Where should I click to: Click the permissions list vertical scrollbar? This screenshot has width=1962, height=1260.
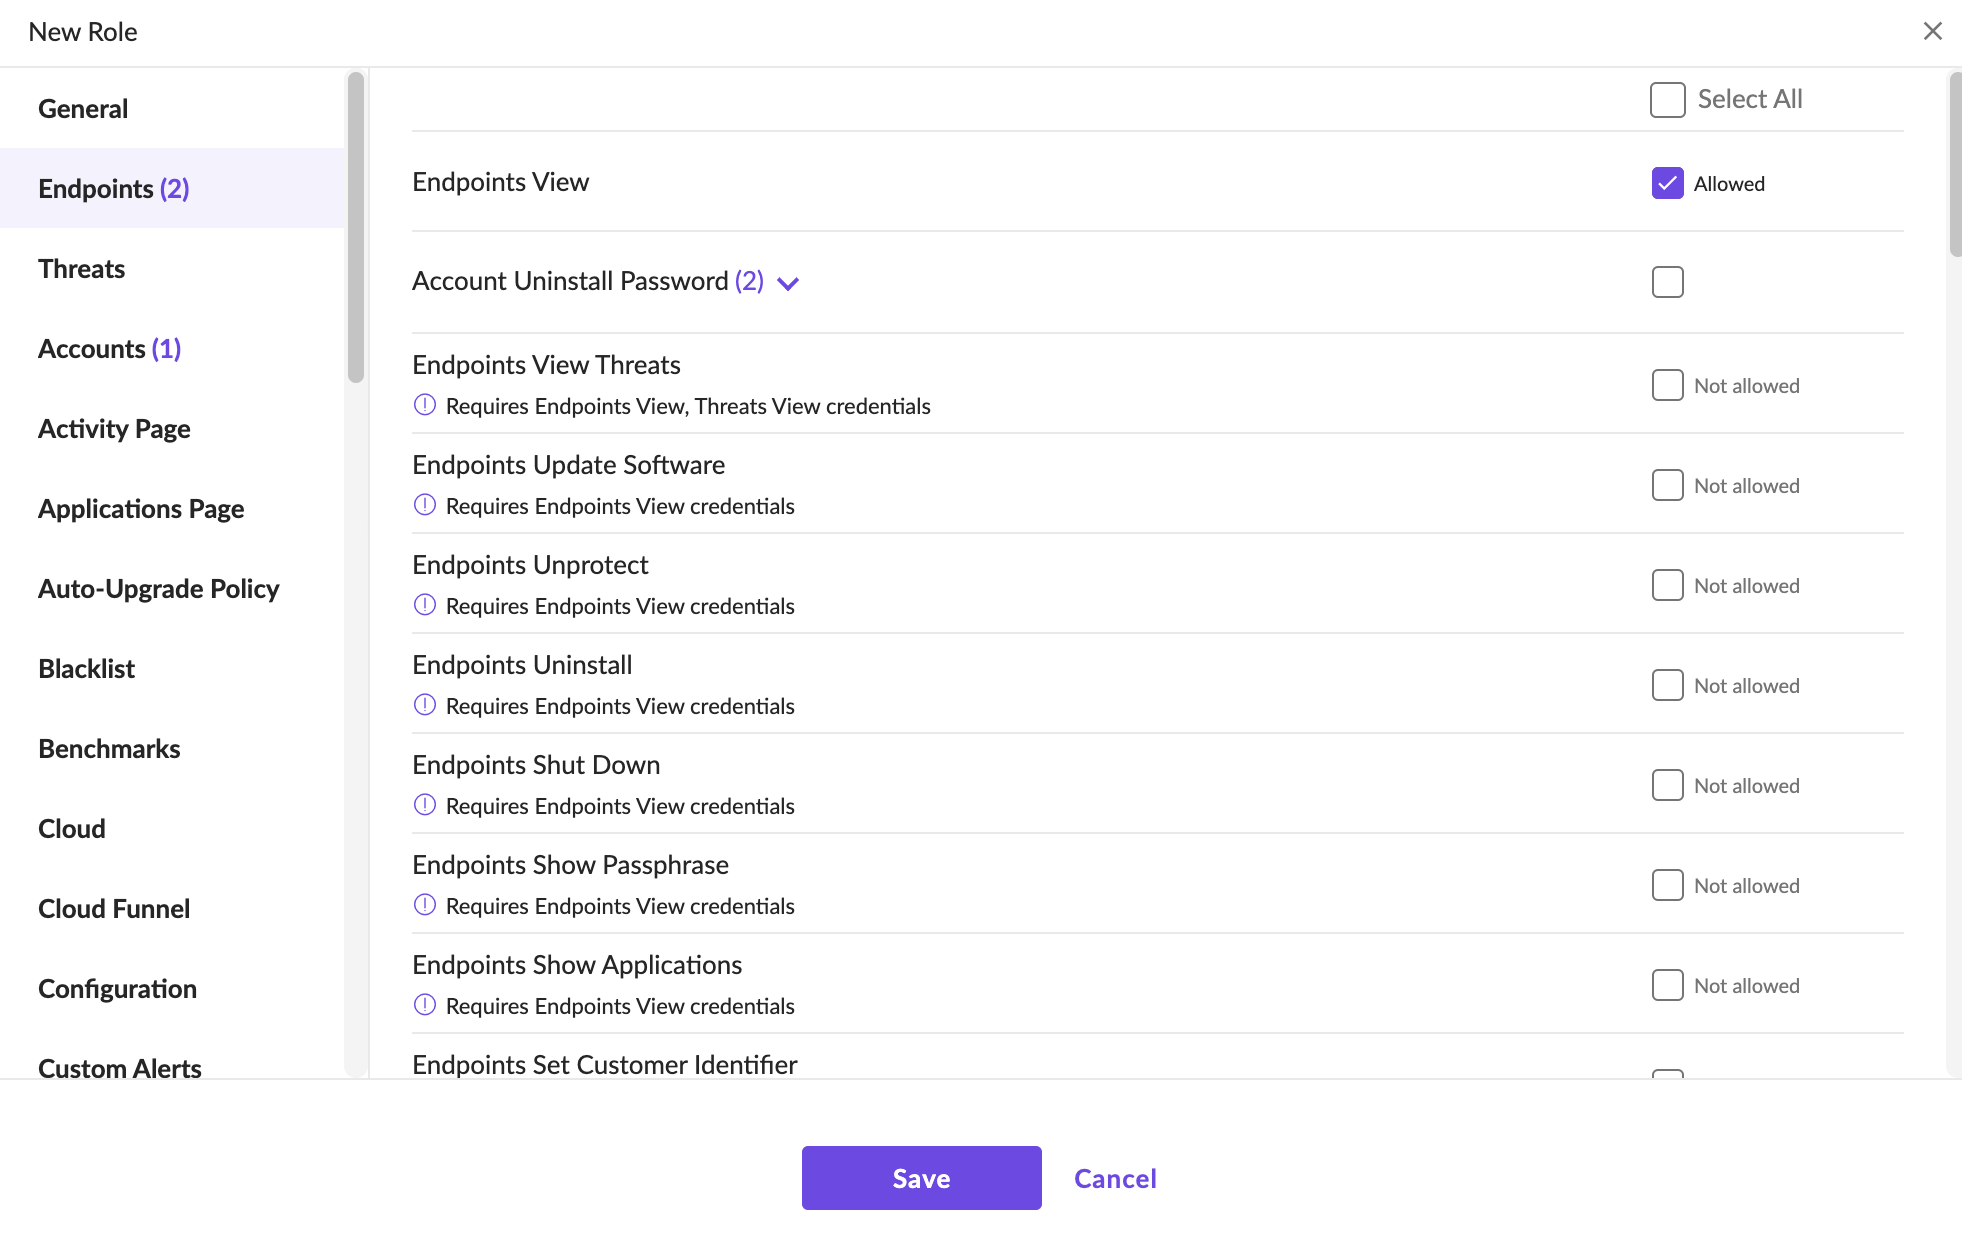pos(1955,165)
